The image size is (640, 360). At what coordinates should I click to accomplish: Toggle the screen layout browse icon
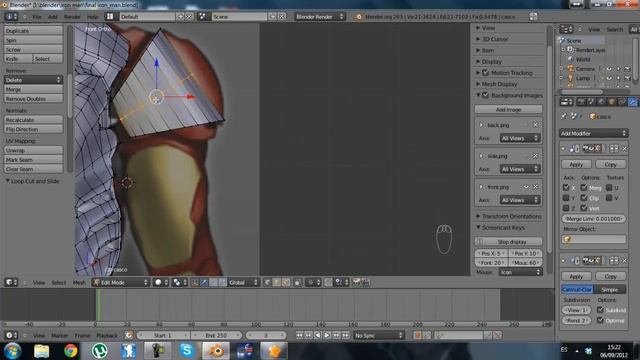pyautogui.click(x=110, y=16)
